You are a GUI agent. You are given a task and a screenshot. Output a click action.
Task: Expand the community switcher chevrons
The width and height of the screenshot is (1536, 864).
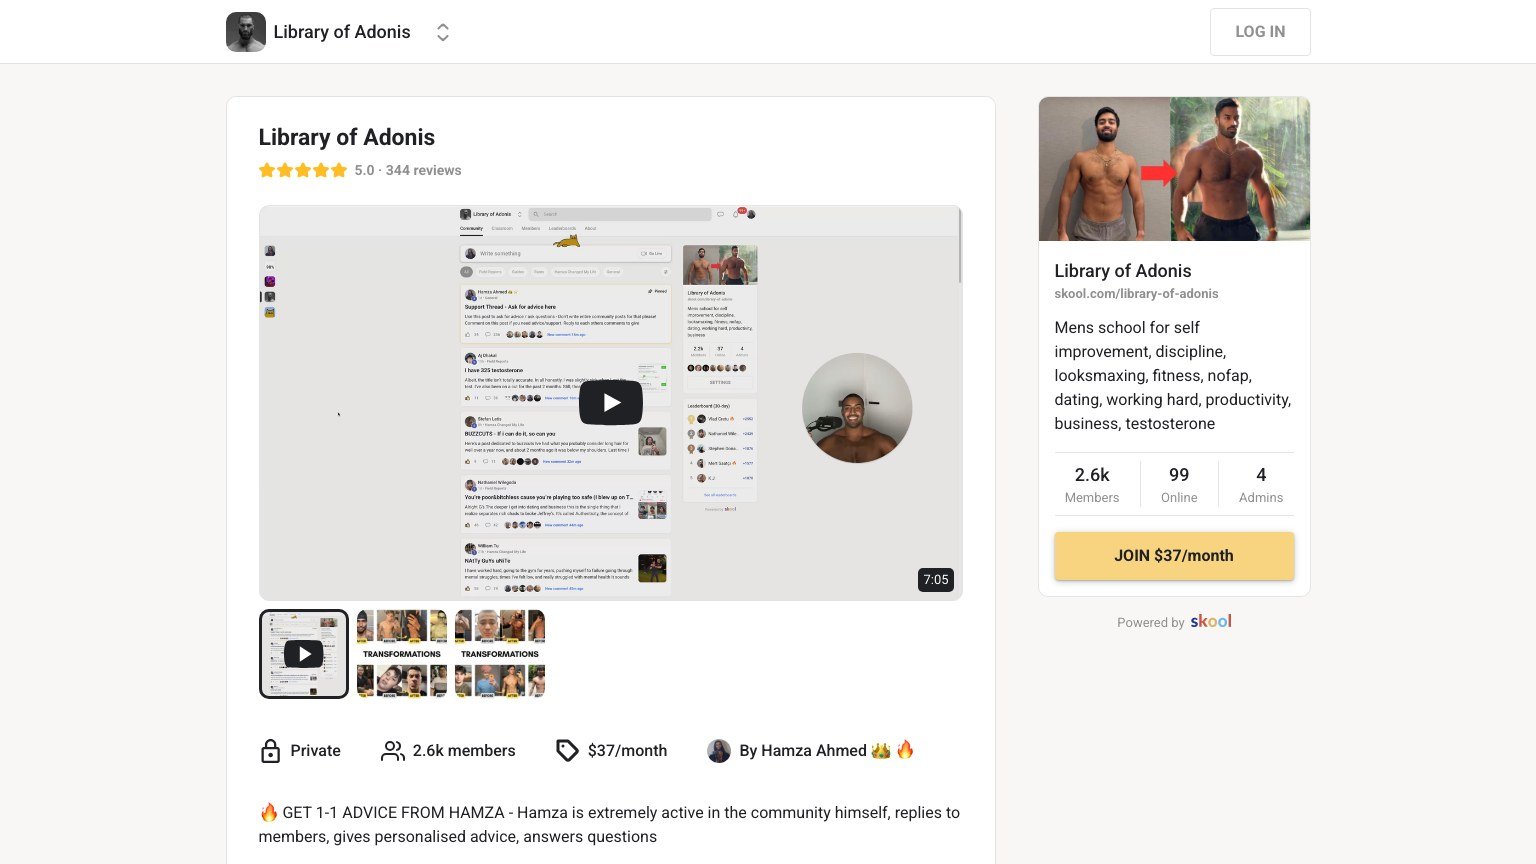443,32
